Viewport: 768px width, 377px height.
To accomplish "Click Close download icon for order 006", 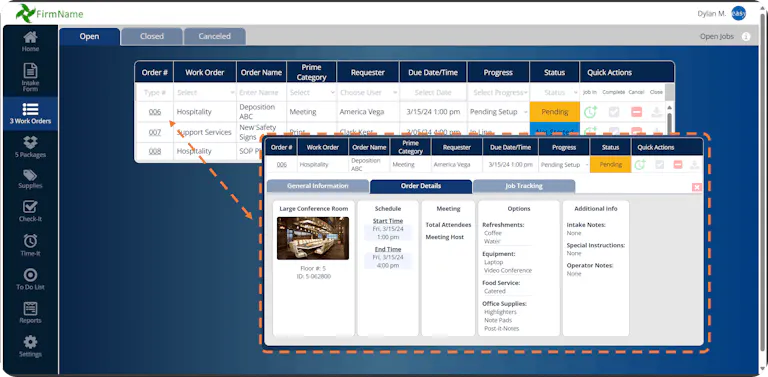I will [656, 112].
